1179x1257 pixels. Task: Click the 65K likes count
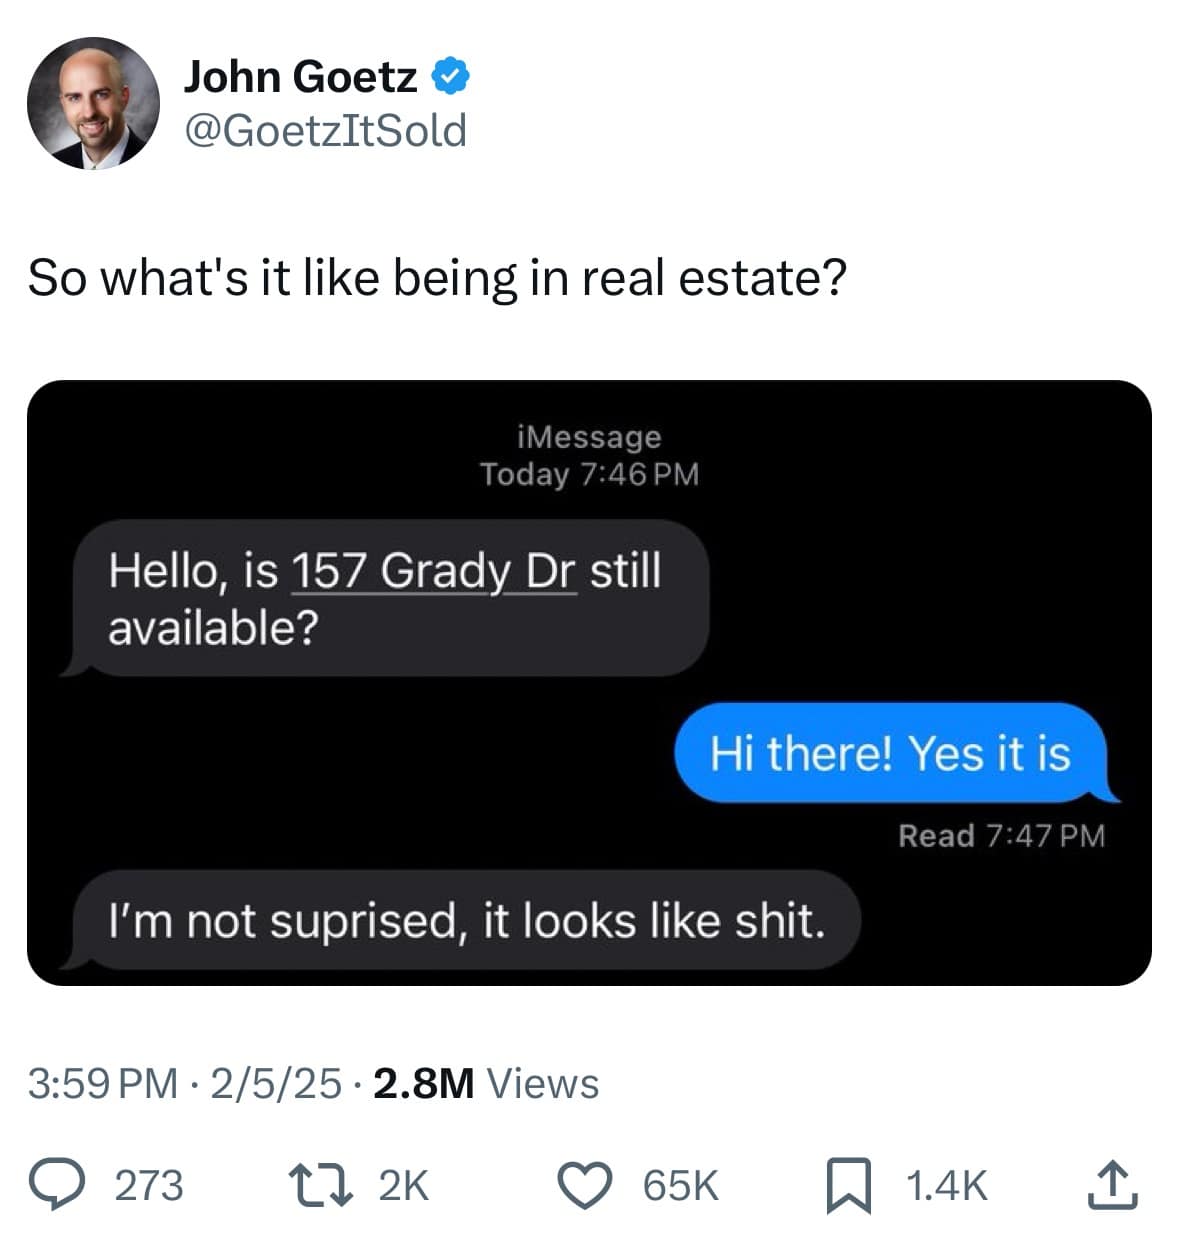coord(680,1185)
